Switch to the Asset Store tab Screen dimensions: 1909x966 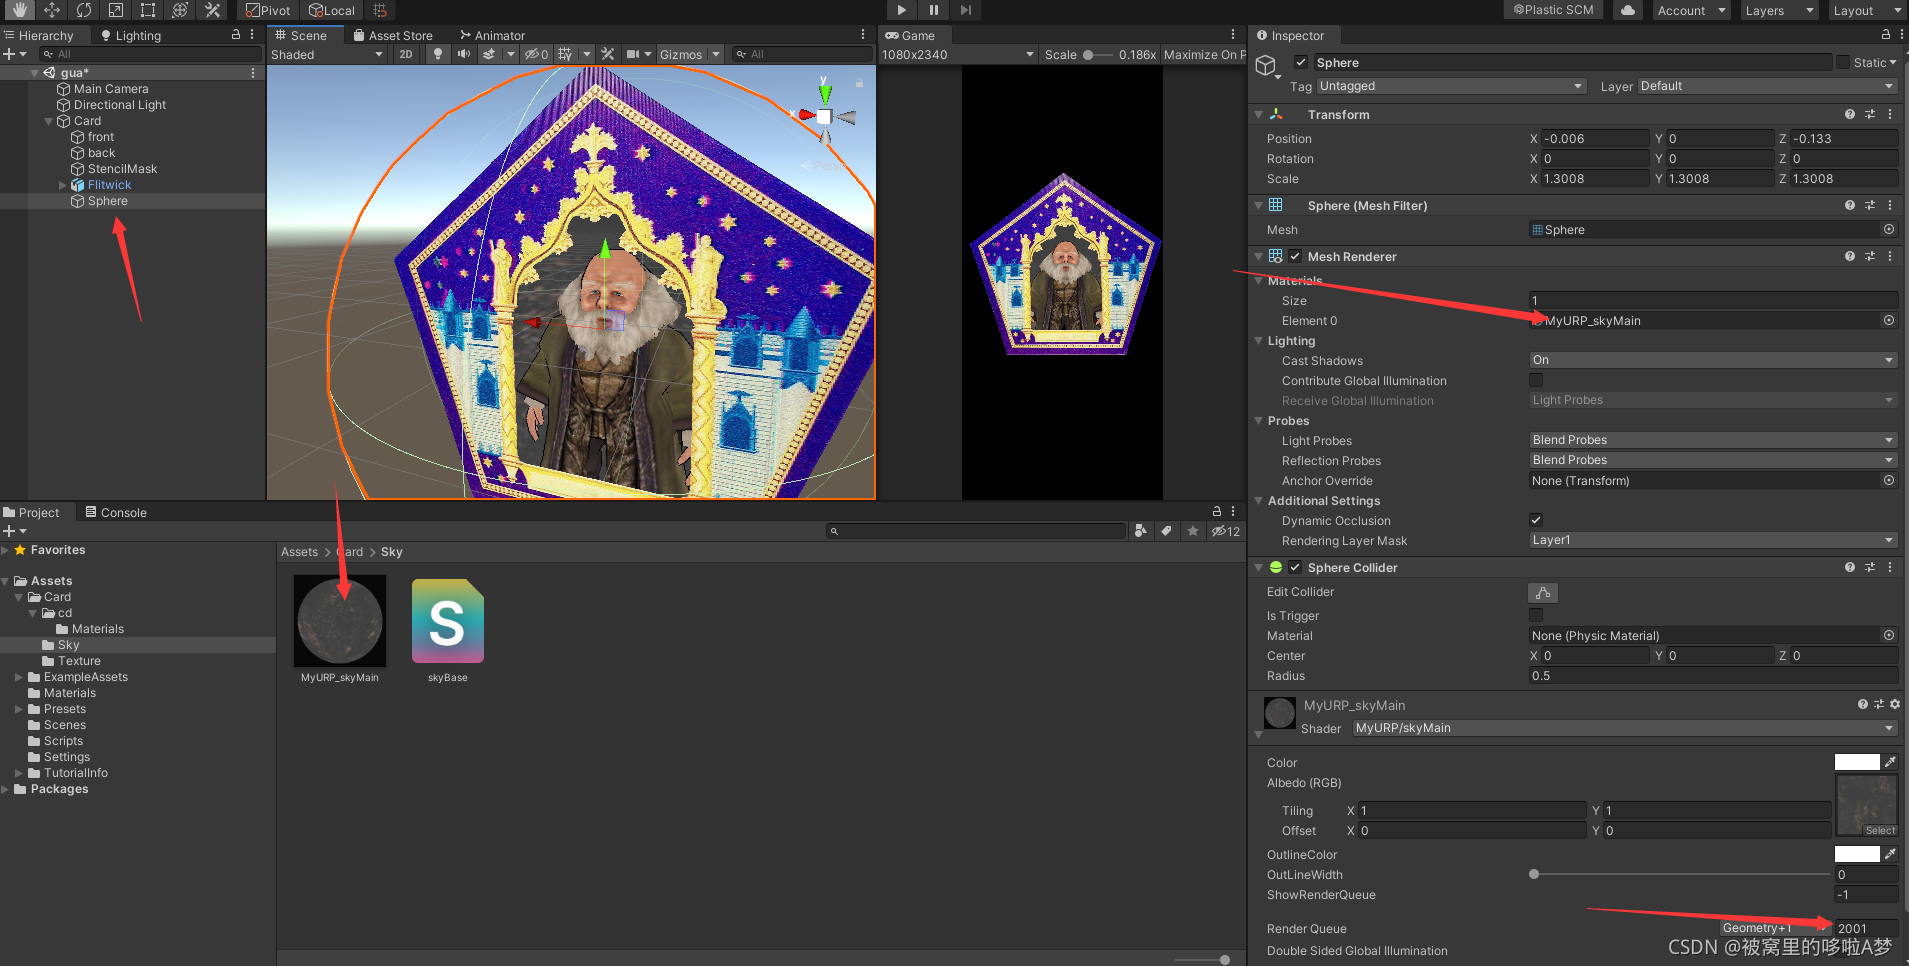(x=393, y=35)
